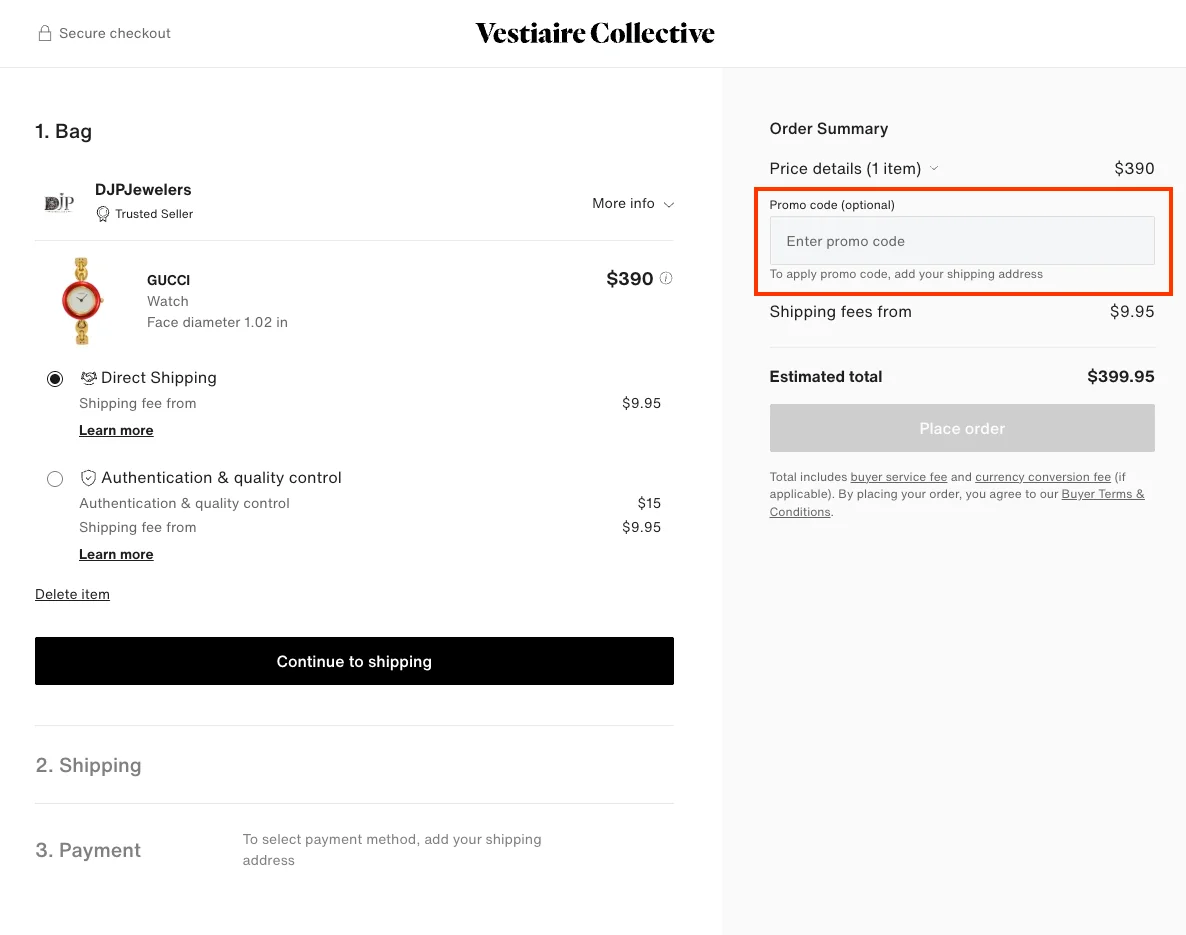The height and width of the screenshot is (935, 1186).
Task: Click the Trusted Seller badge icon
Action: (x=103, y=214)
